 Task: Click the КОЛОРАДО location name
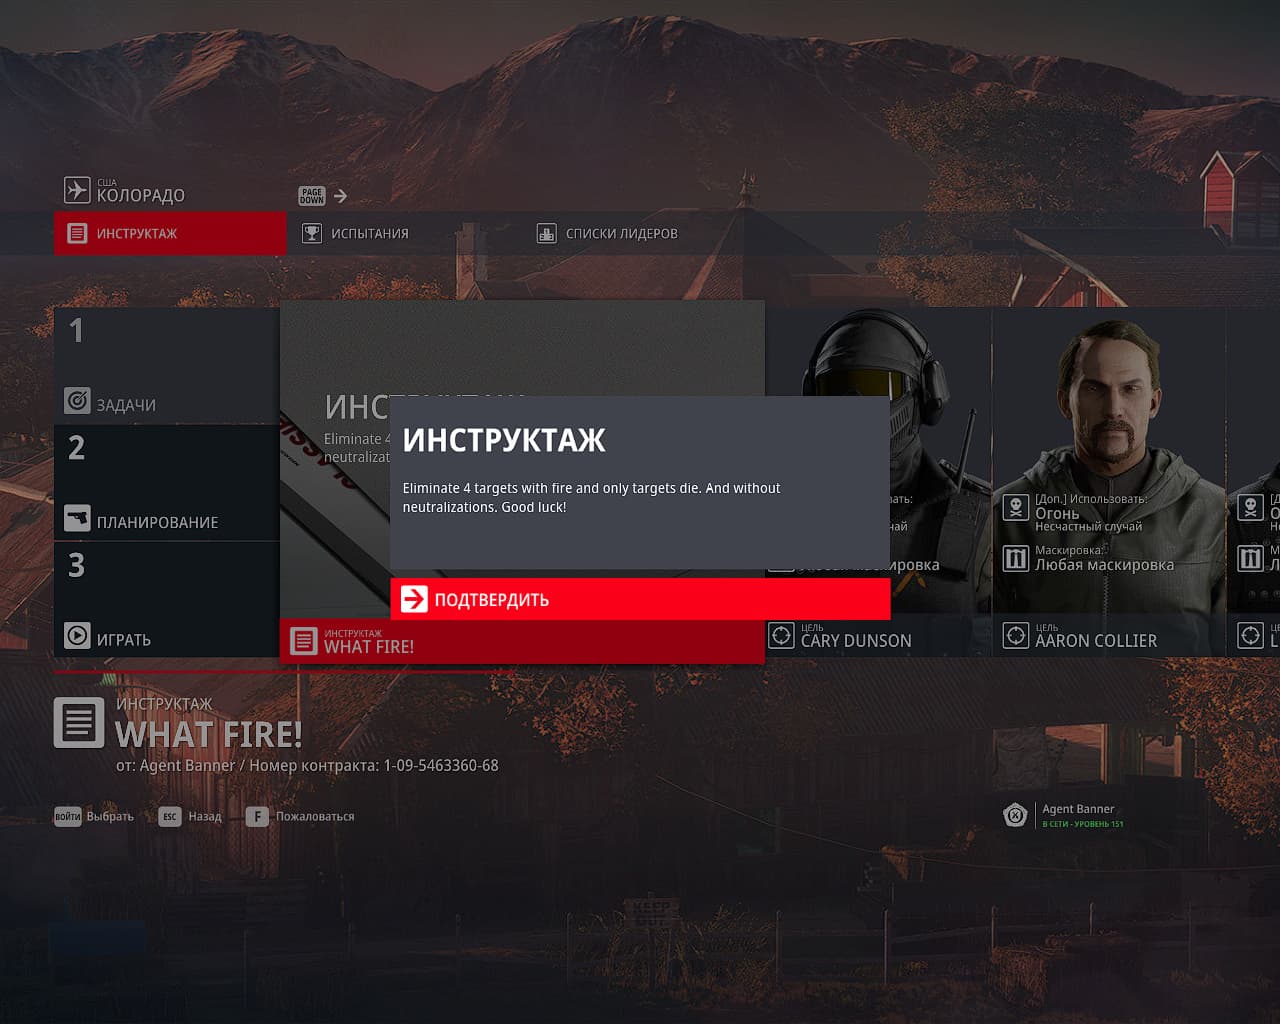(141, 195)
